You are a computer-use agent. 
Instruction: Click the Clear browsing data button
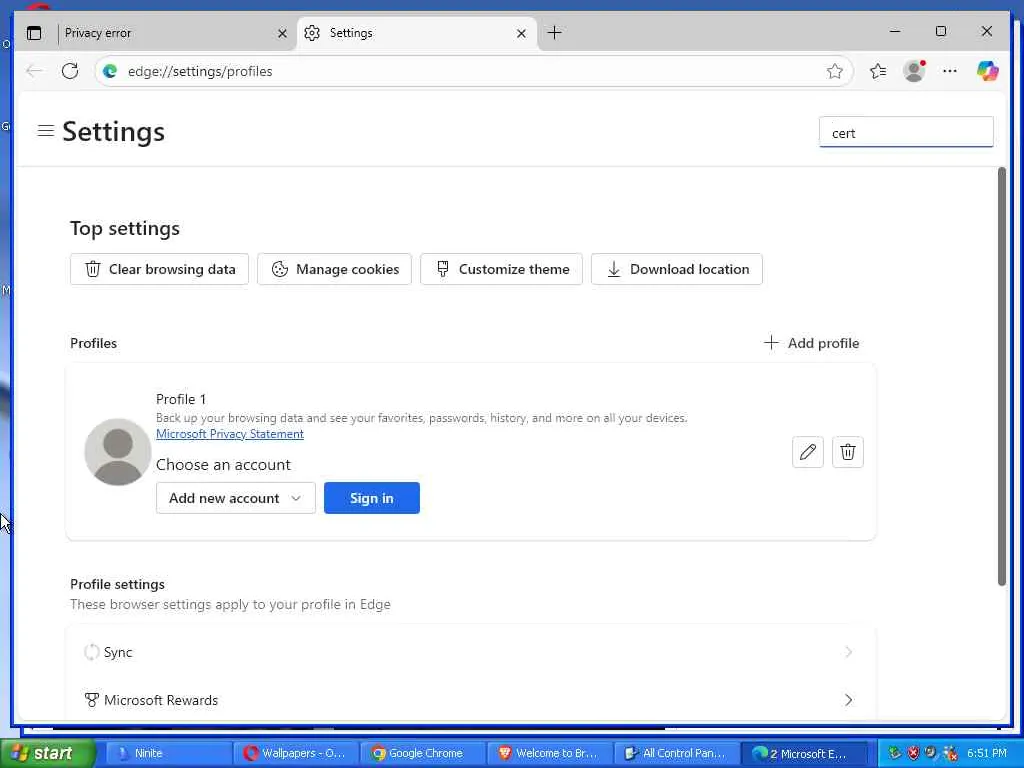tap(160, 269)
